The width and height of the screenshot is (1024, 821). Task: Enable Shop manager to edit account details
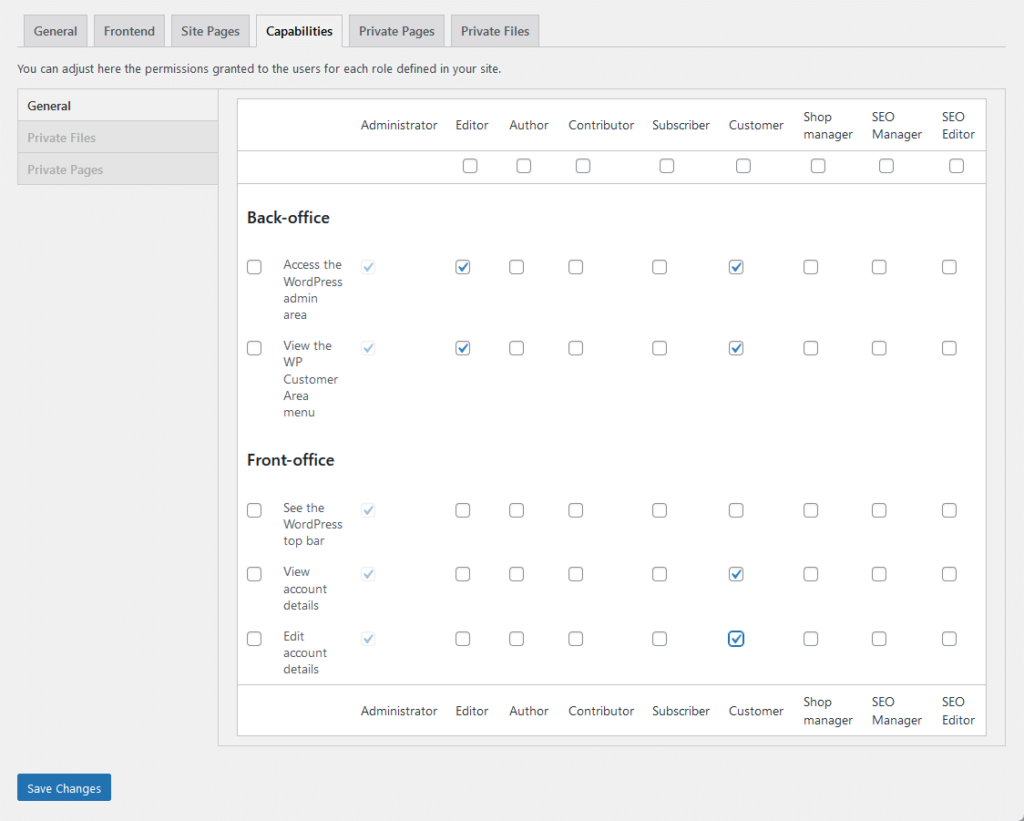coord(810,639)
